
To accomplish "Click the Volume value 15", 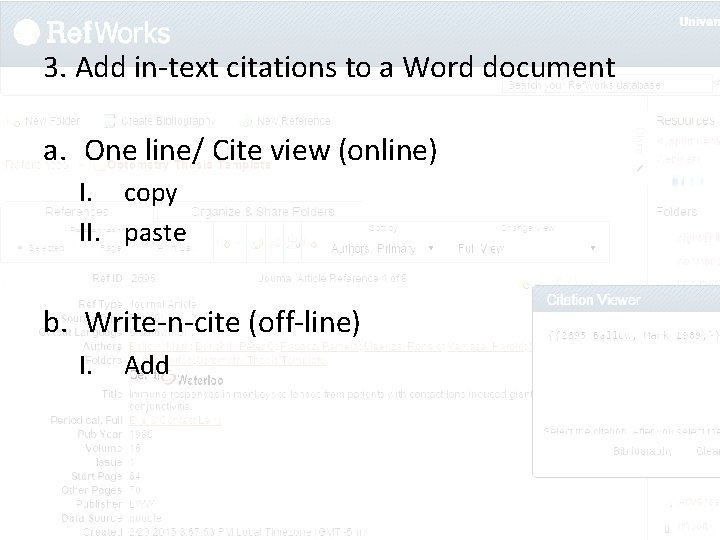I will tap(136, 448).
